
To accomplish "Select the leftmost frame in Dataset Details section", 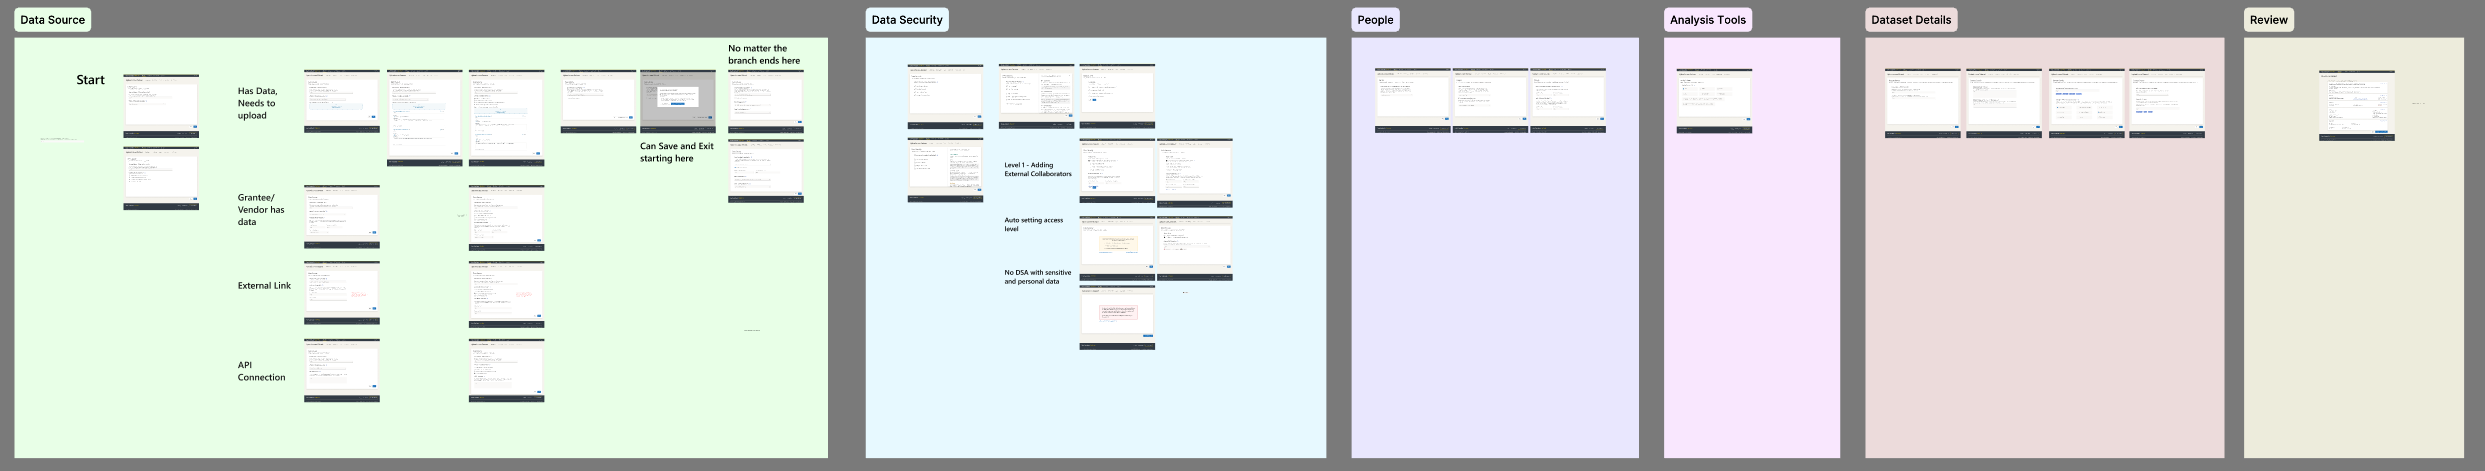I will tap(1923, 103).
